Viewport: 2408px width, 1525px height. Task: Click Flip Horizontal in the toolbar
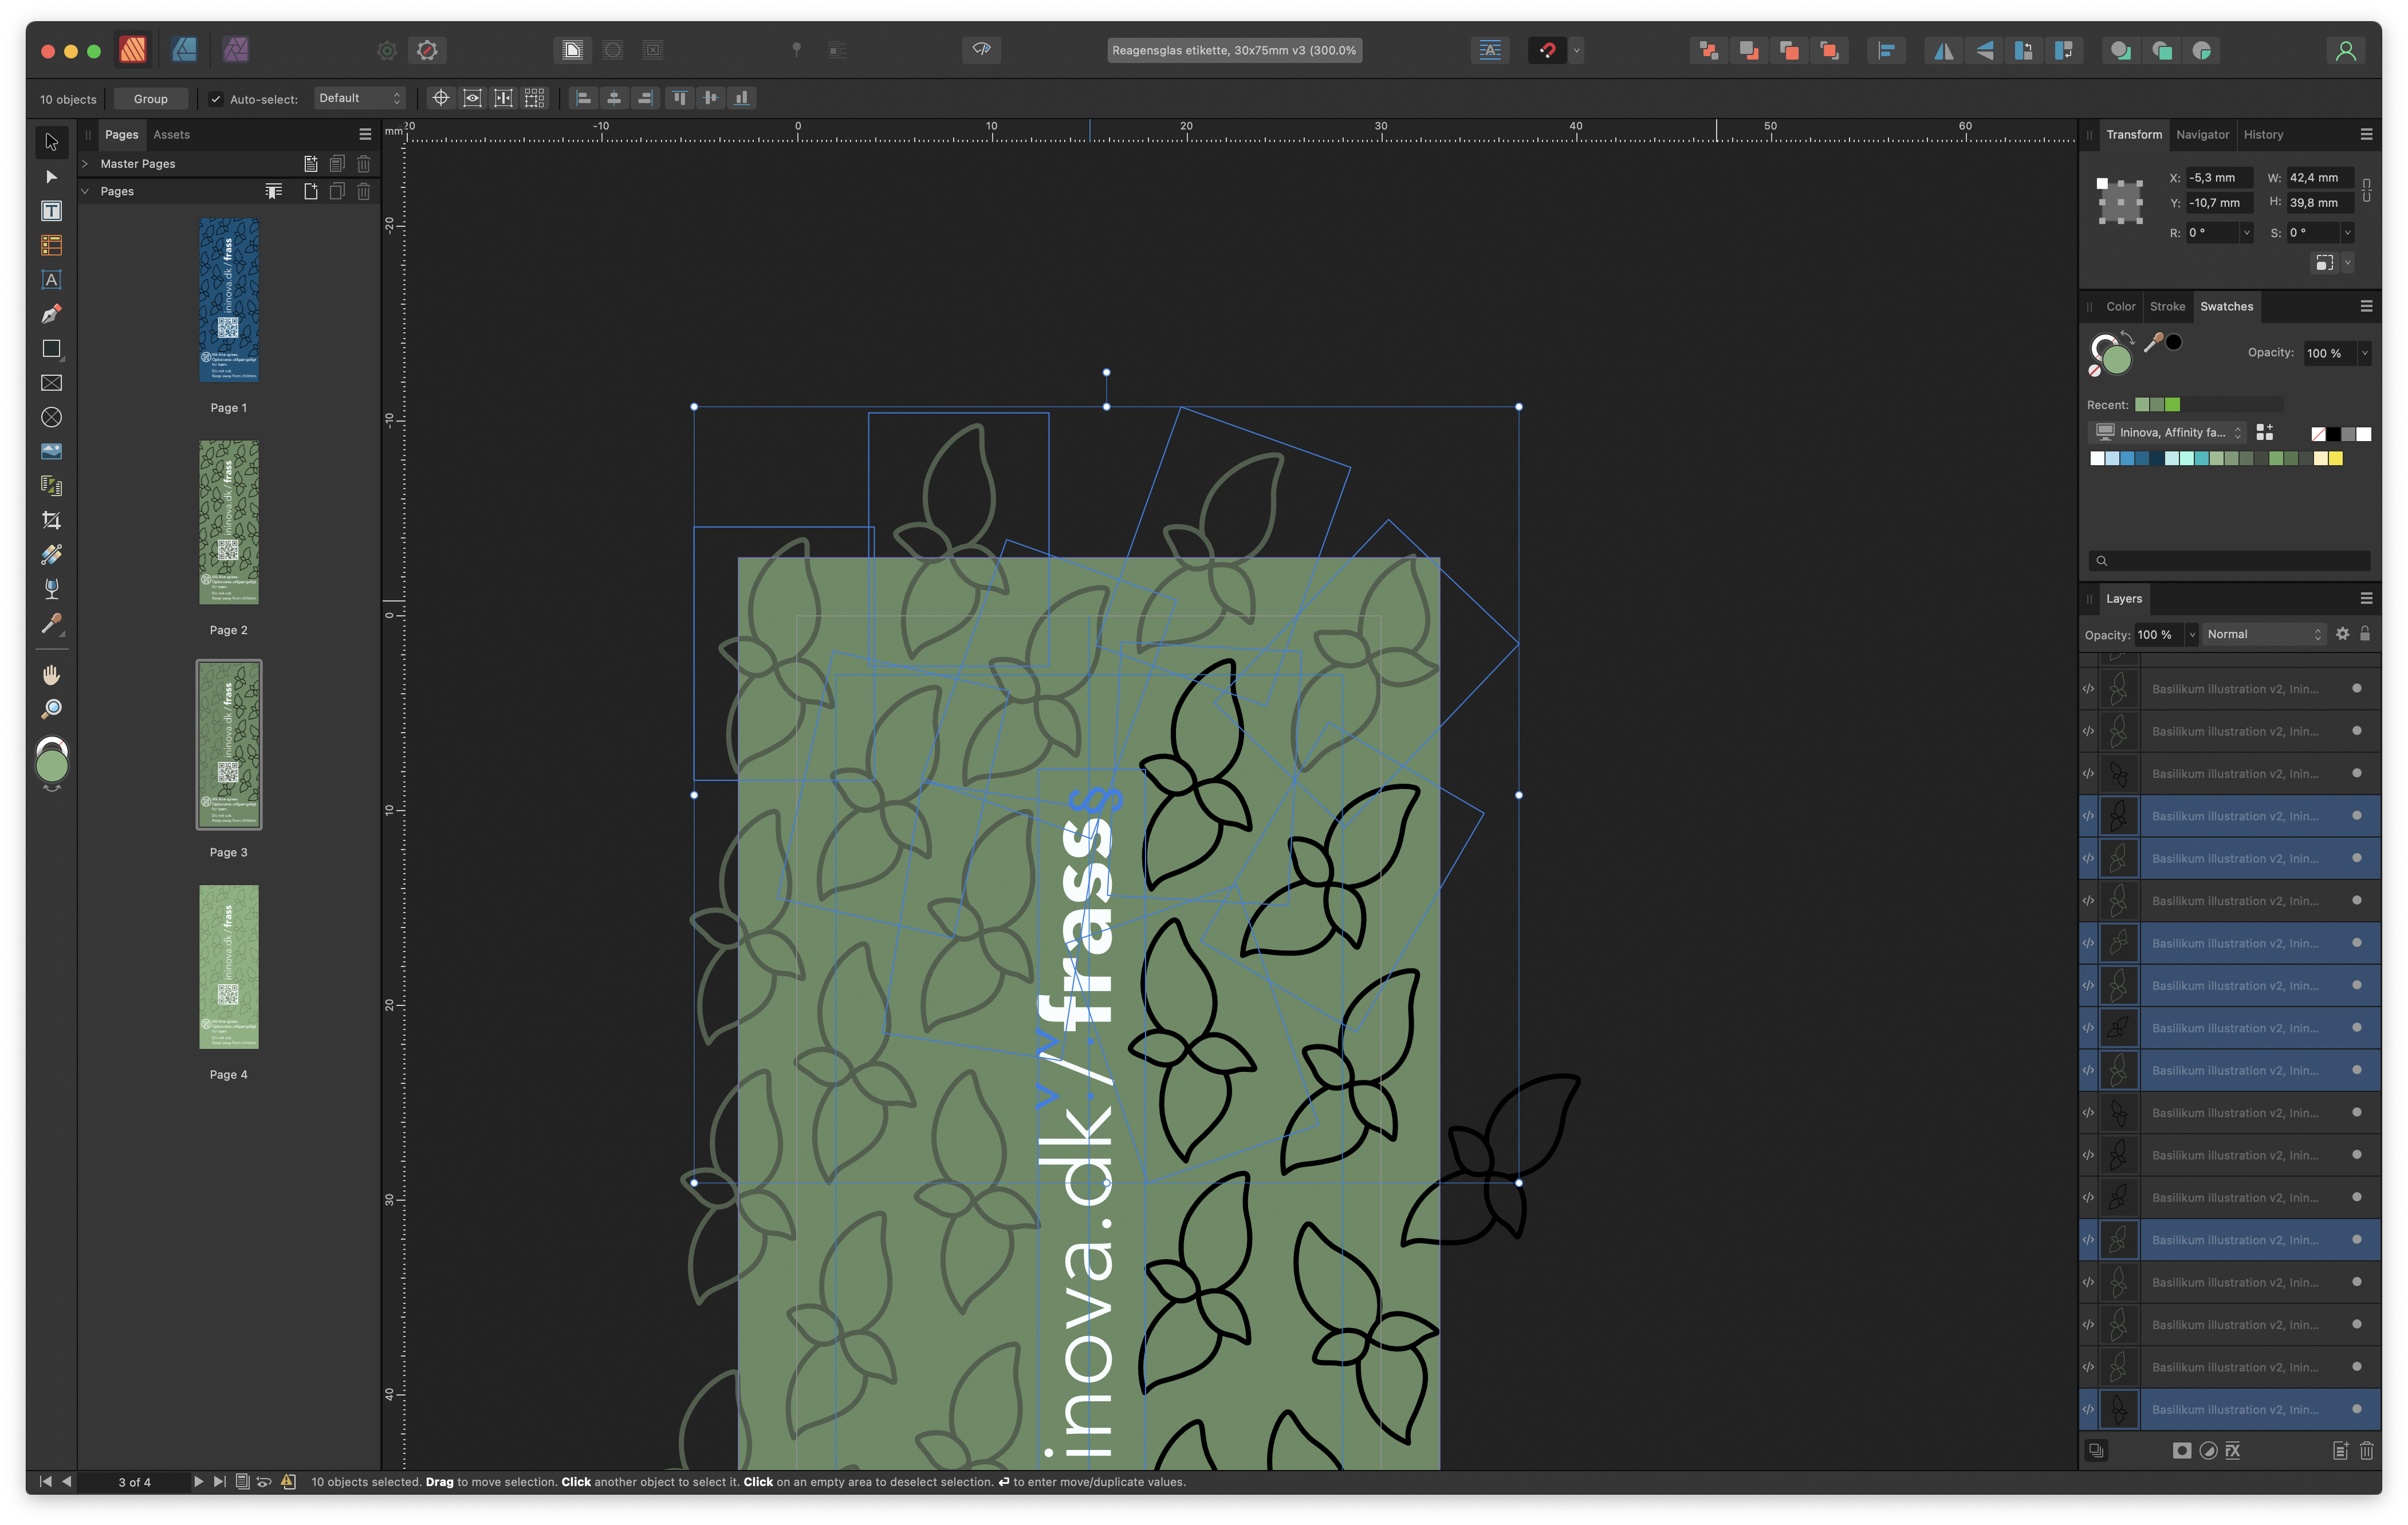1943,50
